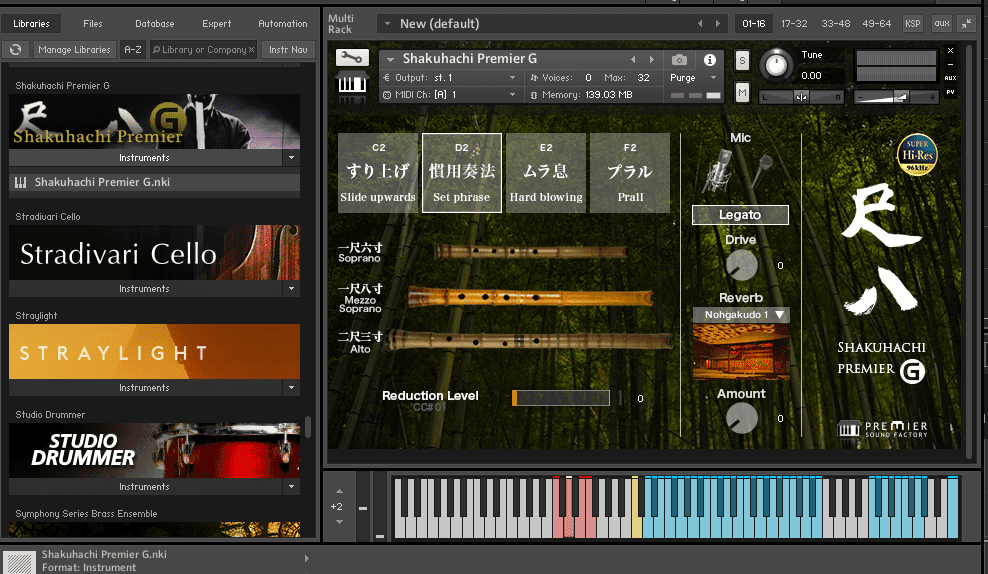Minimize rack view with diagonal arrows icon
Viewport: 988px width, 574px height.
pyautogui.click(x=966, y=23)
